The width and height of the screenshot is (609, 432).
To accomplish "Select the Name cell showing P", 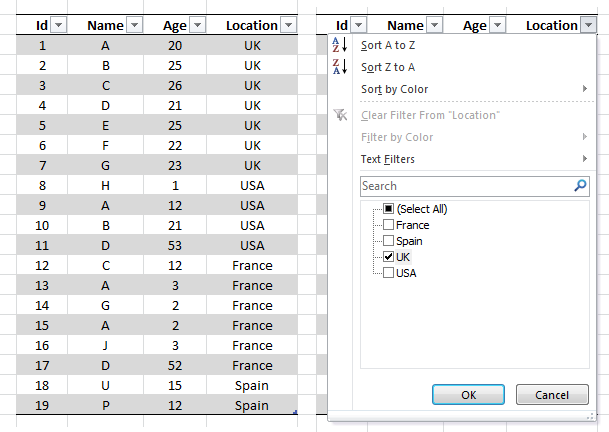I will [105, 405].
